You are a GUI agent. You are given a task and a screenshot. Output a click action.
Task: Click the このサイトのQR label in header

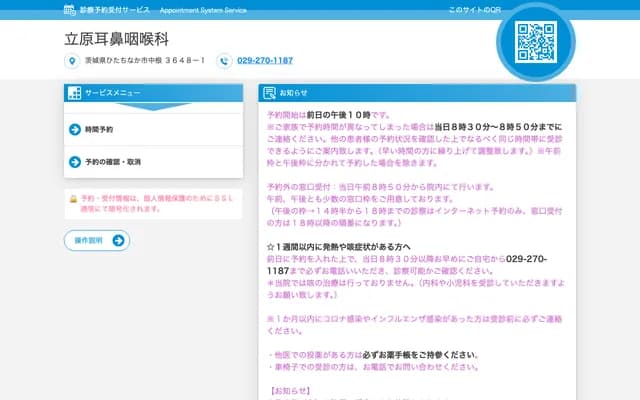(x=474, y=9)
